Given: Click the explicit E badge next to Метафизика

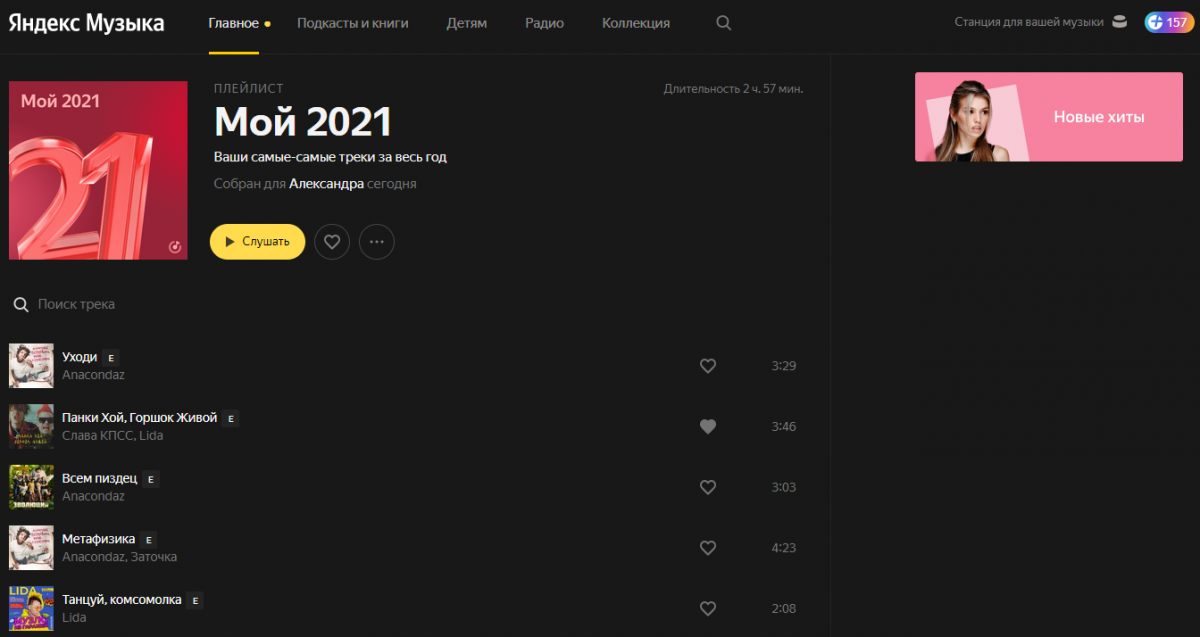Looking at the screenshot, I should pos(149,540).
